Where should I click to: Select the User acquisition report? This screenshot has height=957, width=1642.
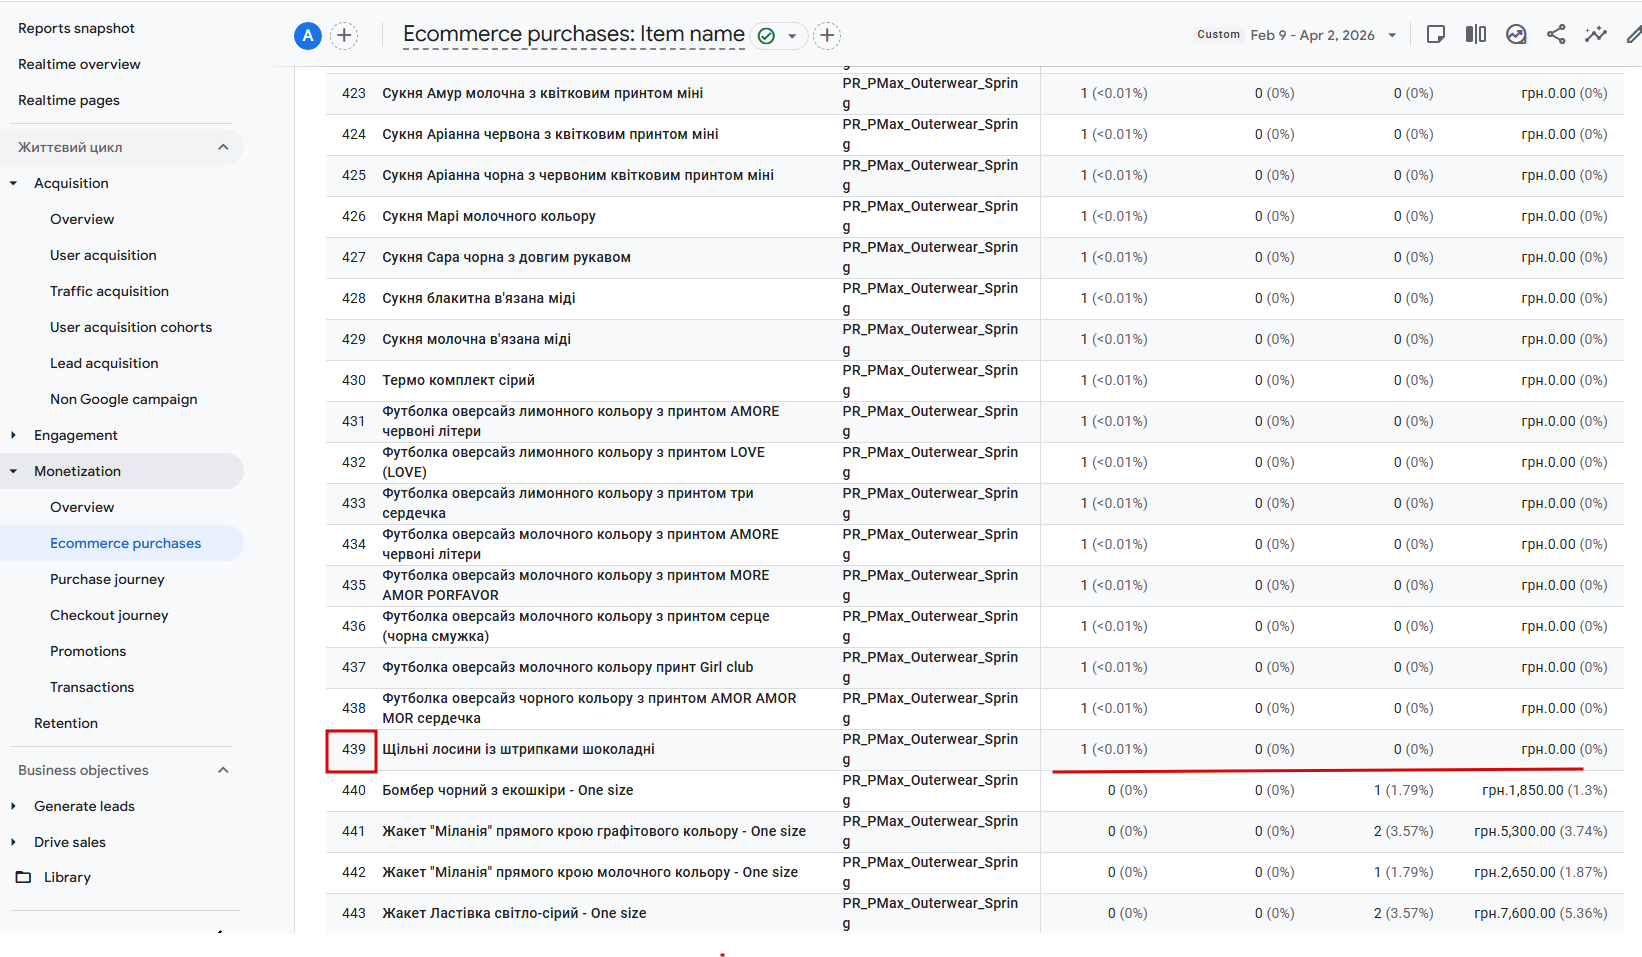point(103,255)
